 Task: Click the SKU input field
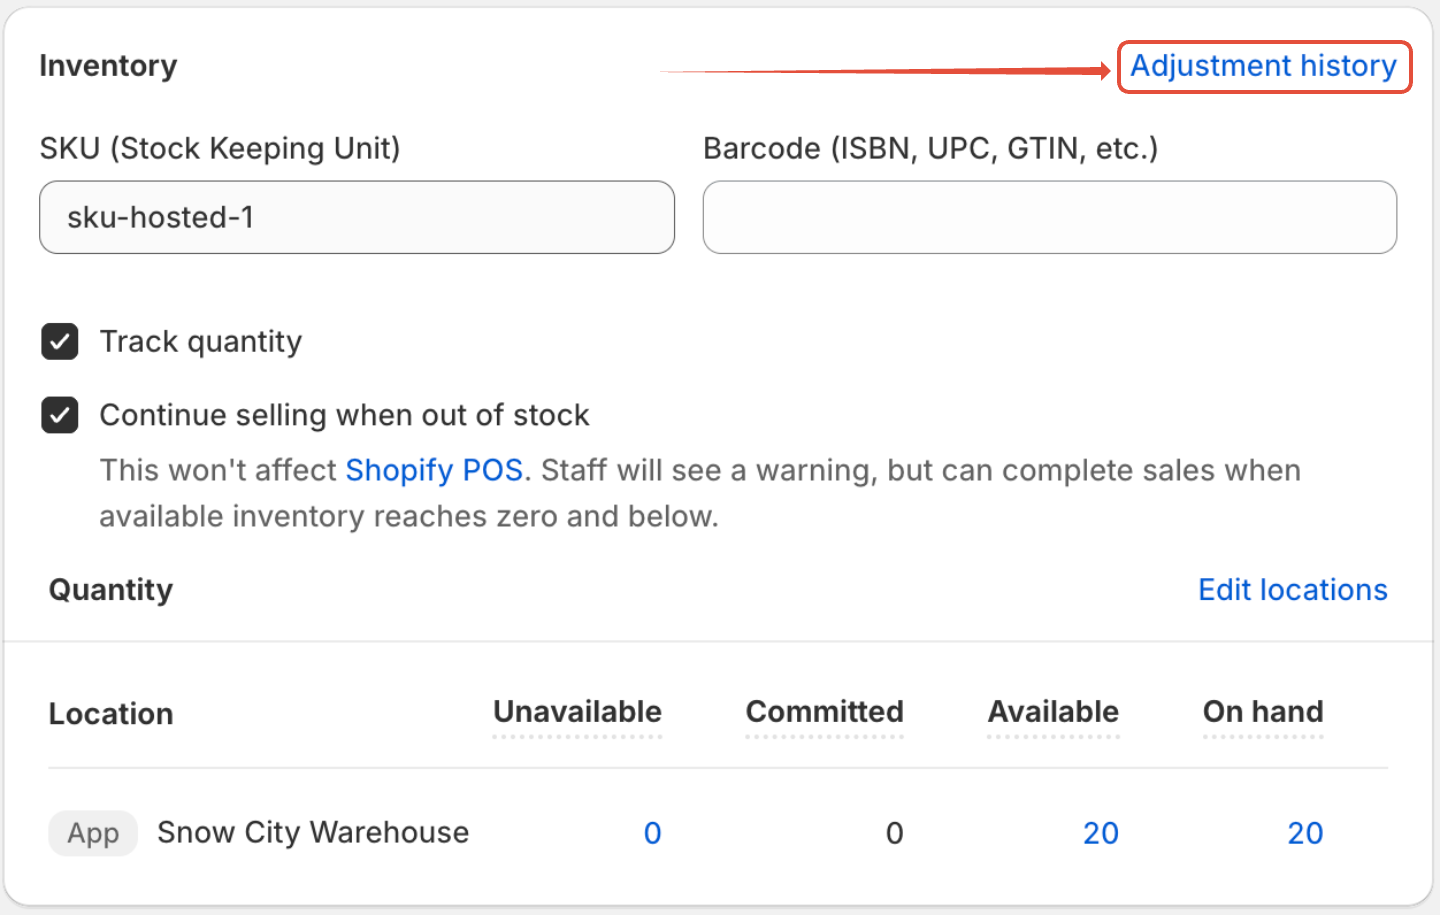(x=356, y=217)
